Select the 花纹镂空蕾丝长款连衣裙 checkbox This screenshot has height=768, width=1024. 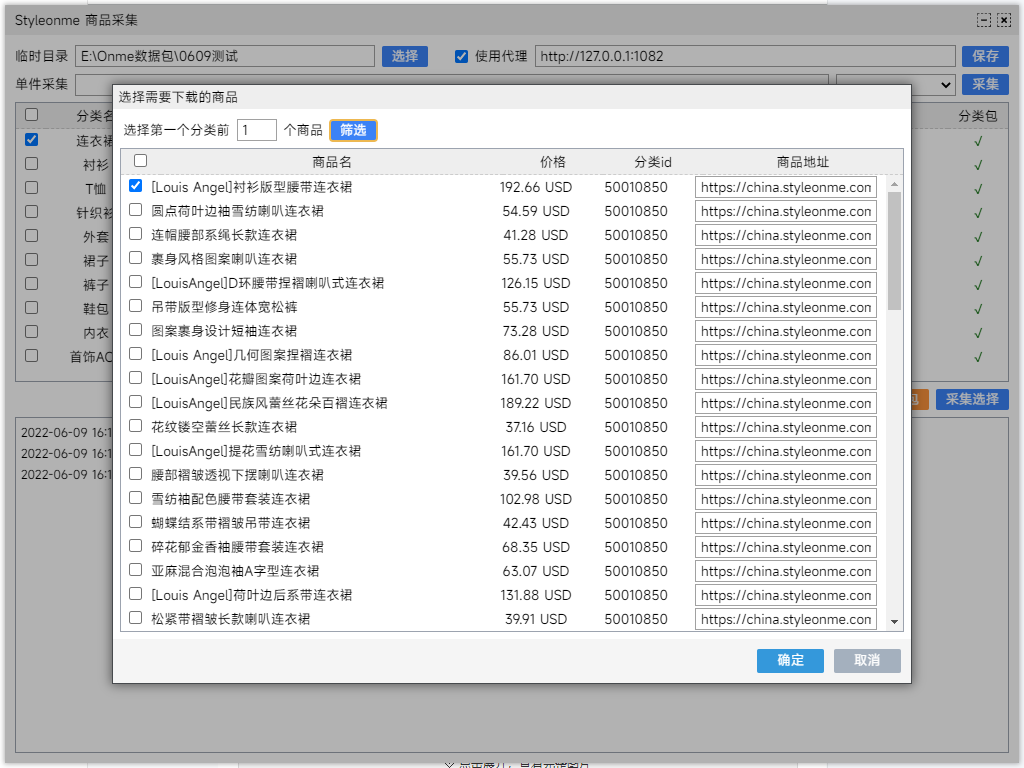[x=136, y=426]
